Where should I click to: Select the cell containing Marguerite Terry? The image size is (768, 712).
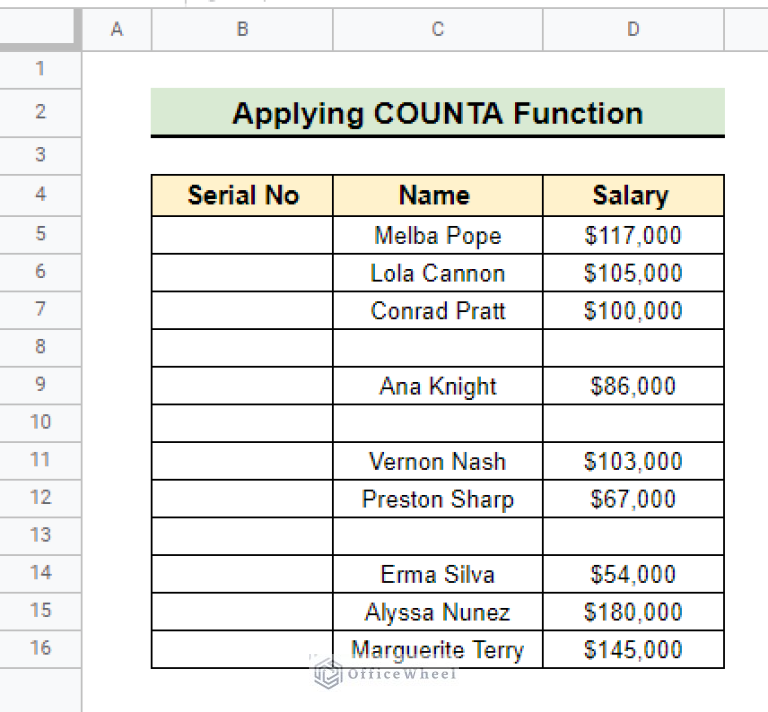click(x=437, y=650)
